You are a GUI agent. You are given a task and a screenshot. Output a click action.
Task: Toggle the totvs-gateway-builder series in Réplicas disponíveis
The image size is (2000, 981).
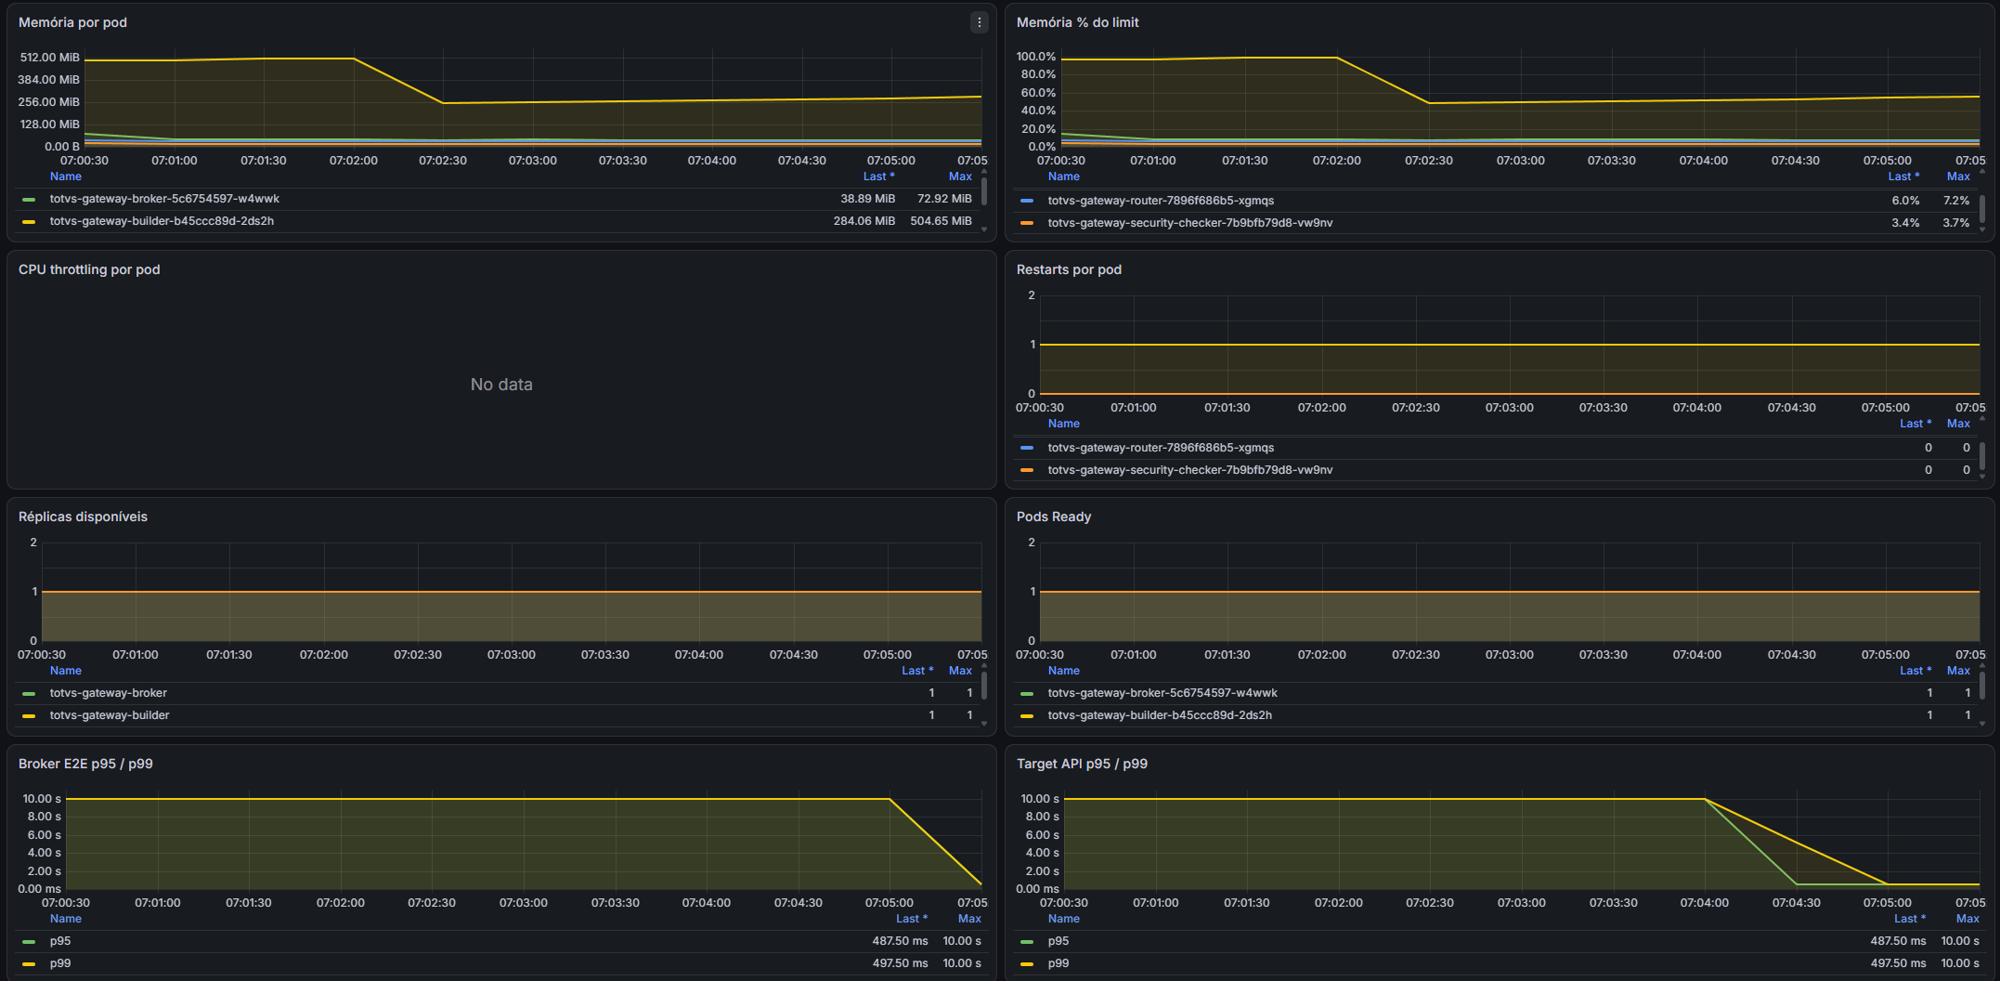coord(109,715)
